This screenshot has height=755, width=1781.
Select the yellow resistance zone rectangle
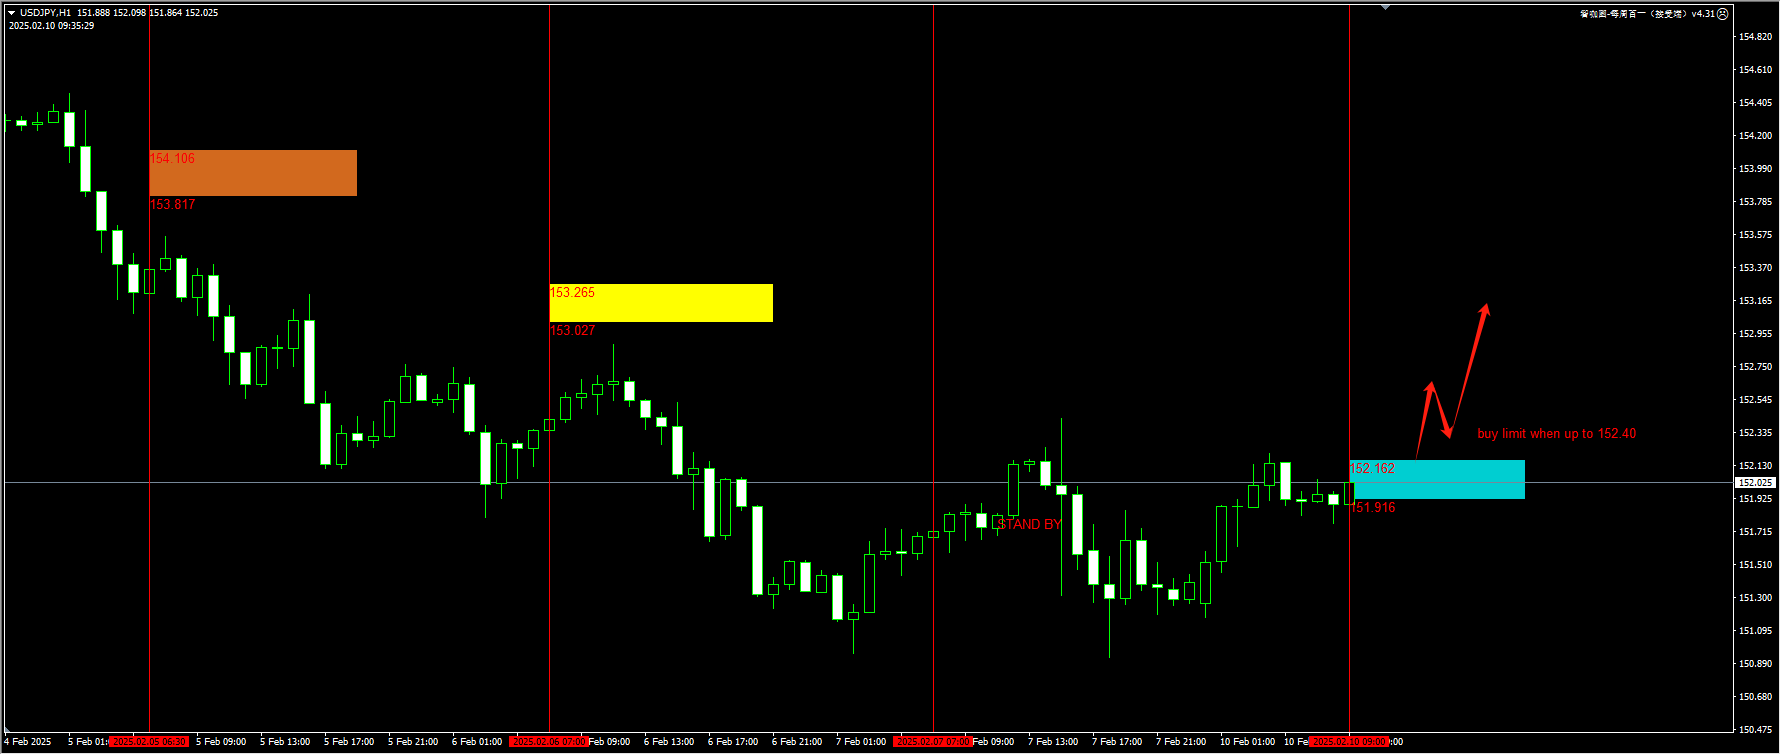tap(661, 303)
